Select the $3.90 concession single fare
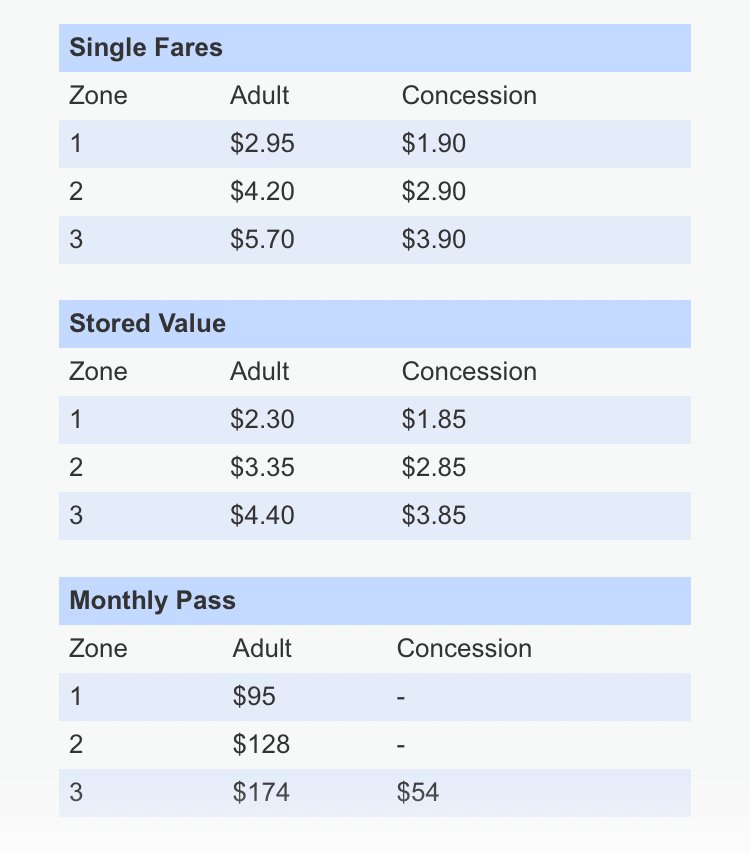Viewport: 750px width, 853px height. tap(434, 240)
